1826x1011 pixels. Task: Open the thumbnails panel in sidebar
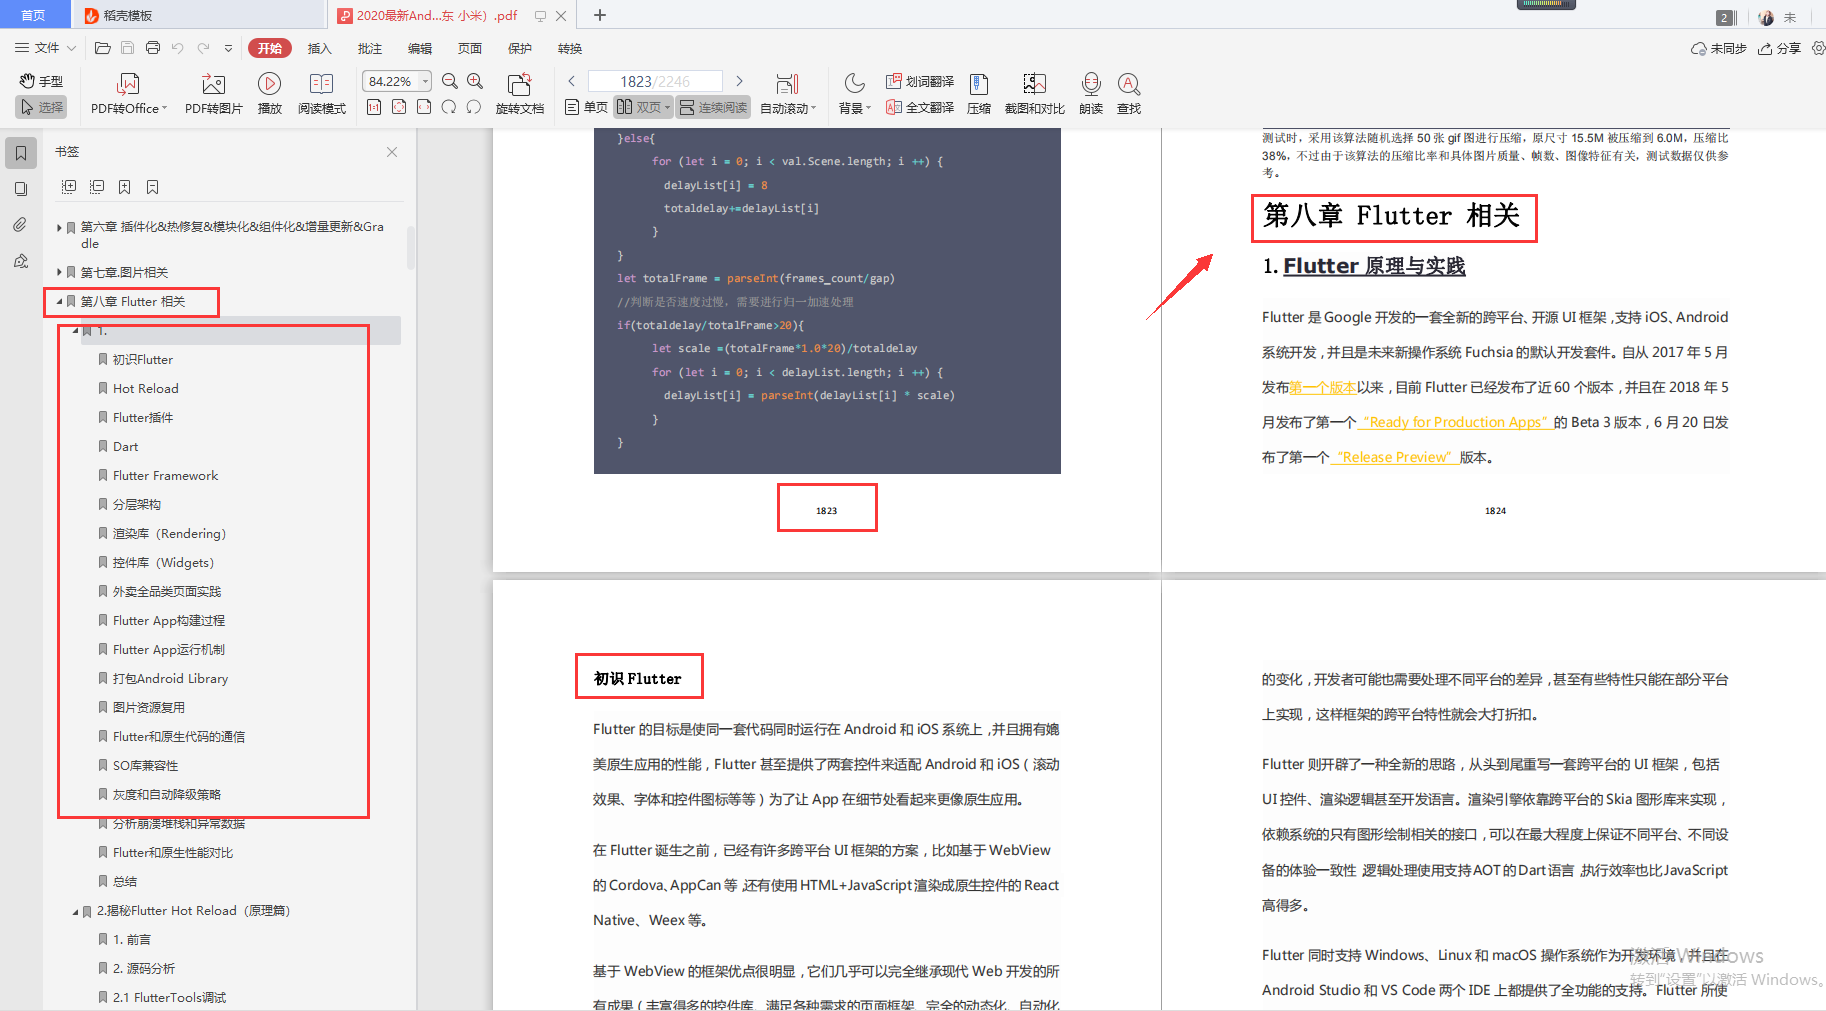coord(21,188)
